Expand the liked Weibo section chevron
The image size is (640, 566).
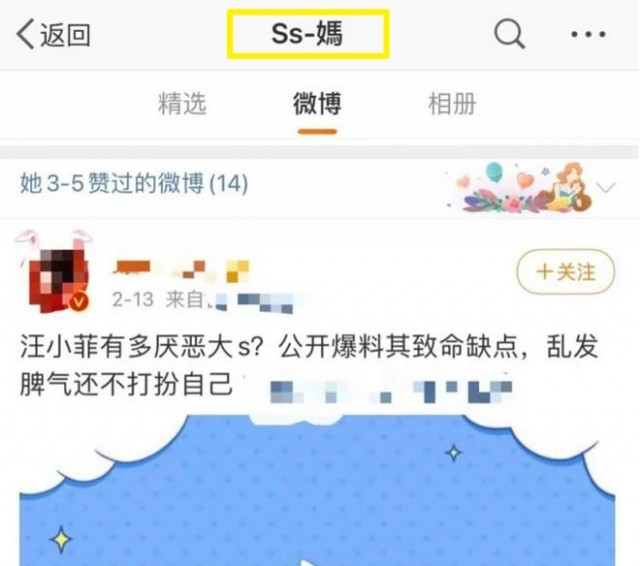[x=606, y=188]
